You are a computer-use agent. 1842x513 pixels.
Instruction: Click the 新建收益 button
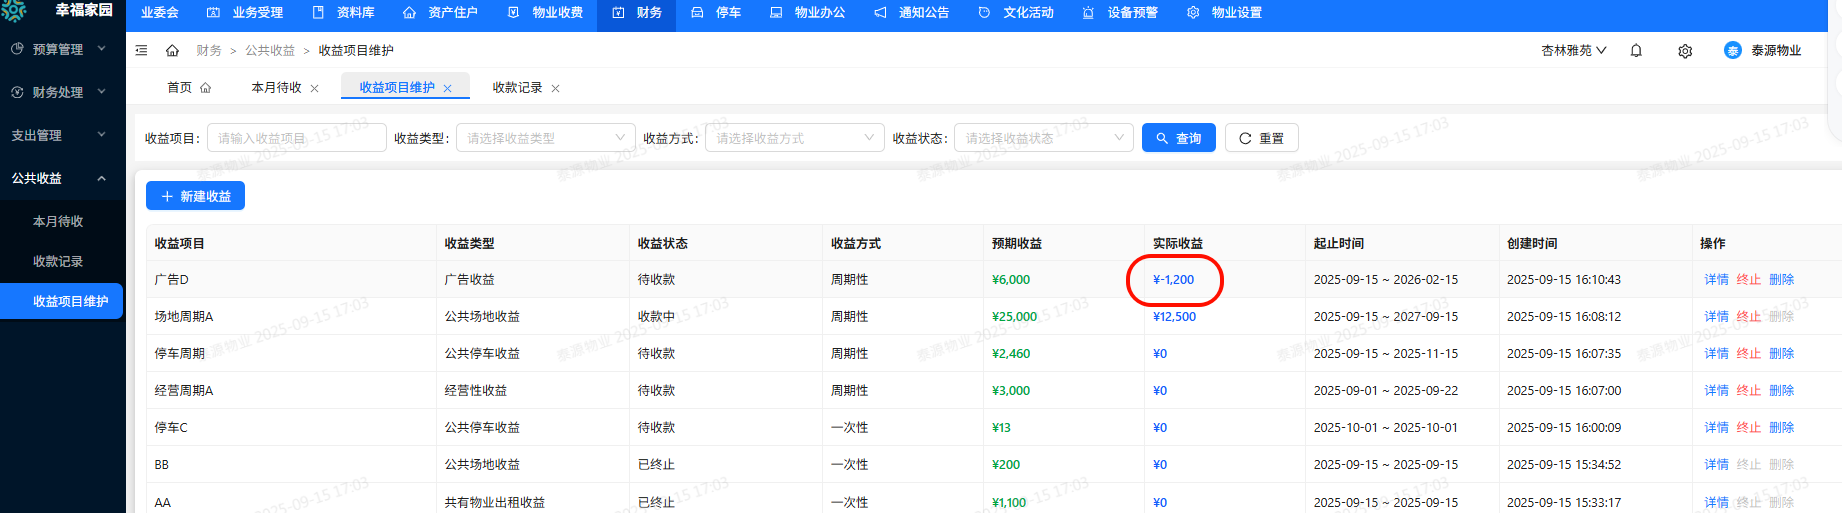coord(195,196)
